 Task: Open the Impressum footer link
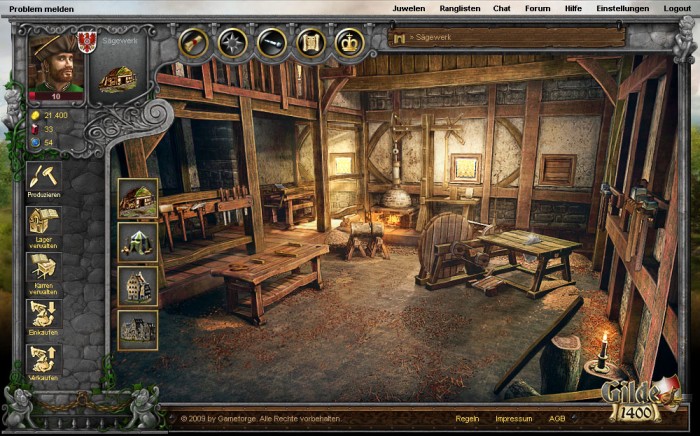pos(514,419)
